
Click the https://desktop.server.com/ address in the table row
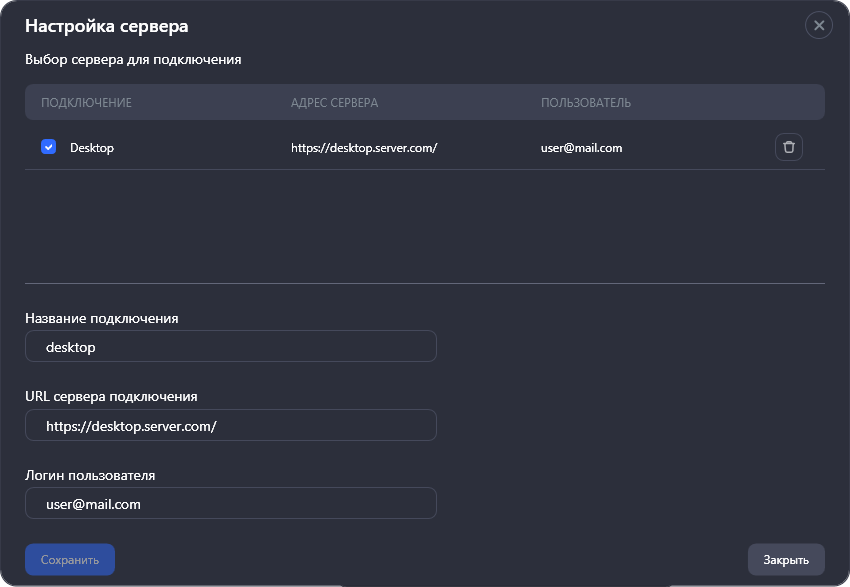(x=364, y=148)
